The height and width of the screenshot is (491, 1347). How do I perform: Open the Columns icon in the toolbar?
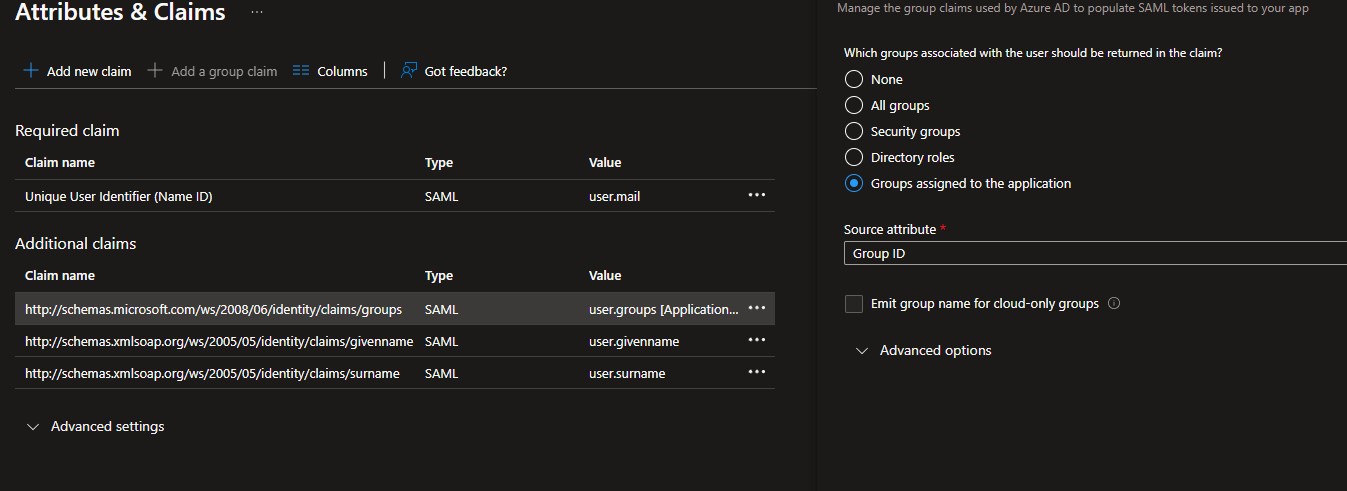(x=301, y=71)
